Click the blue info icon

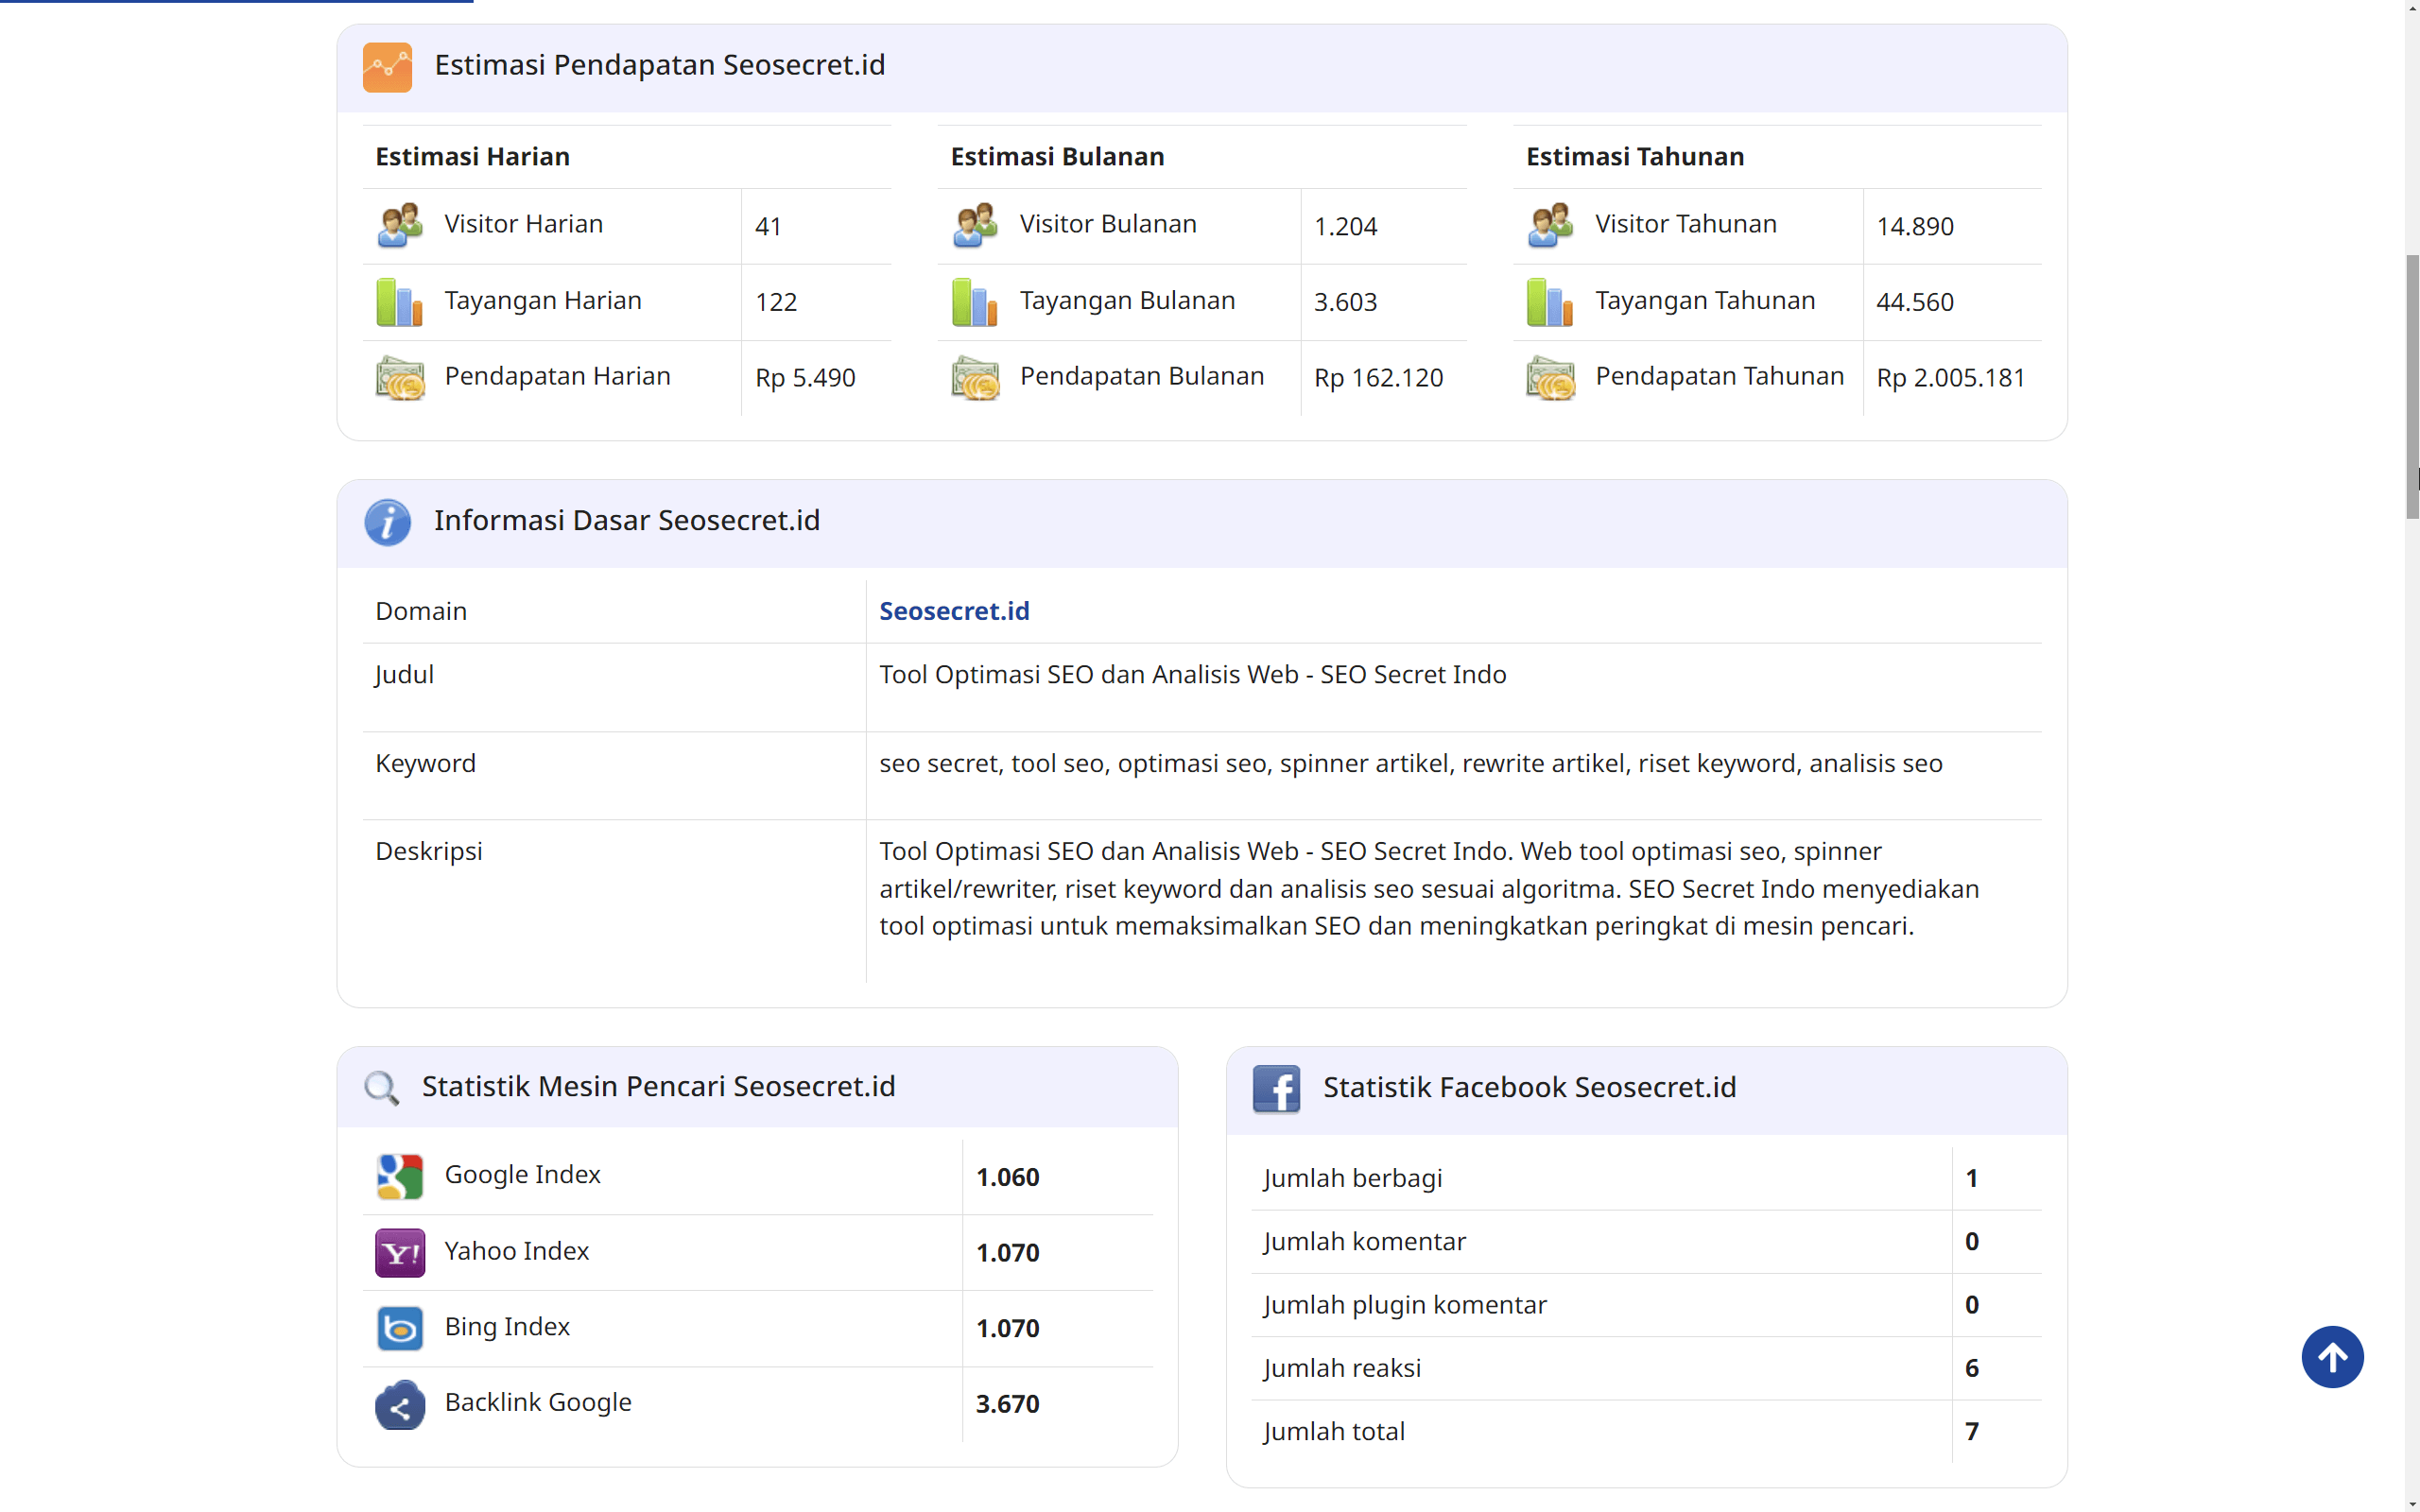coord(387,522)
